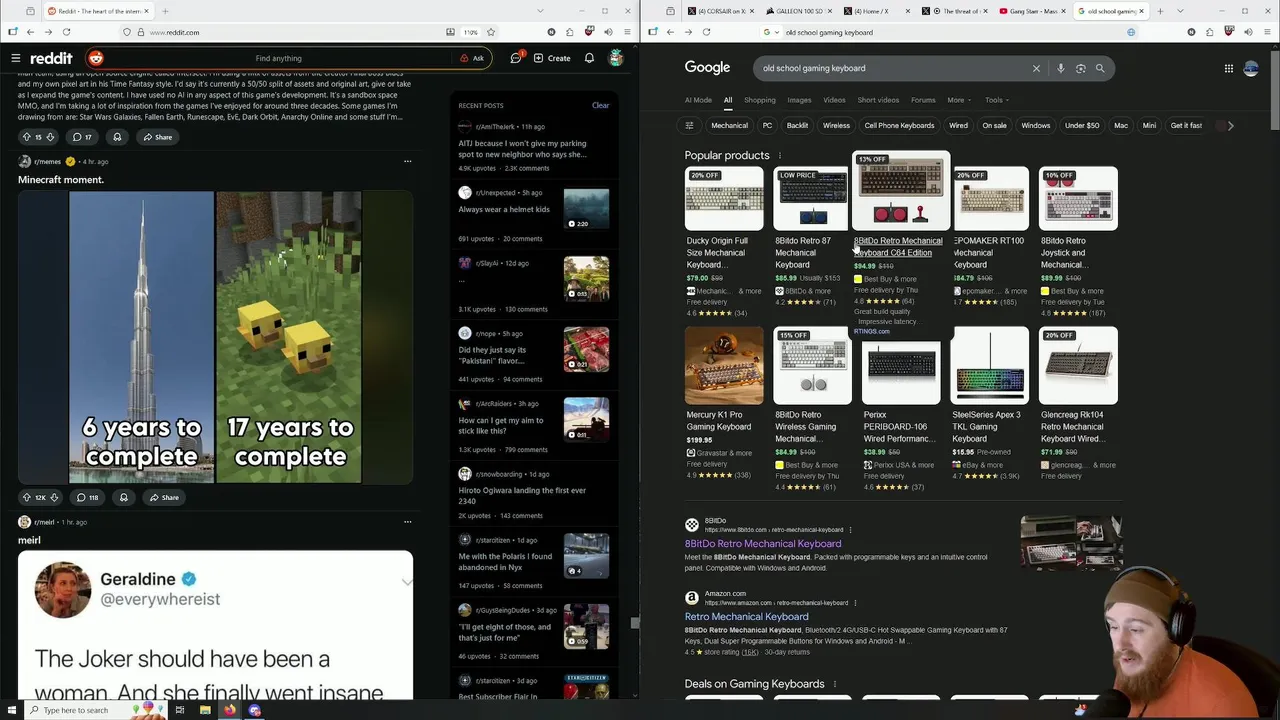Upvote the Minecraft moment post
Image resolution: width=1280 pixels, height=720 pixels.
27,497
